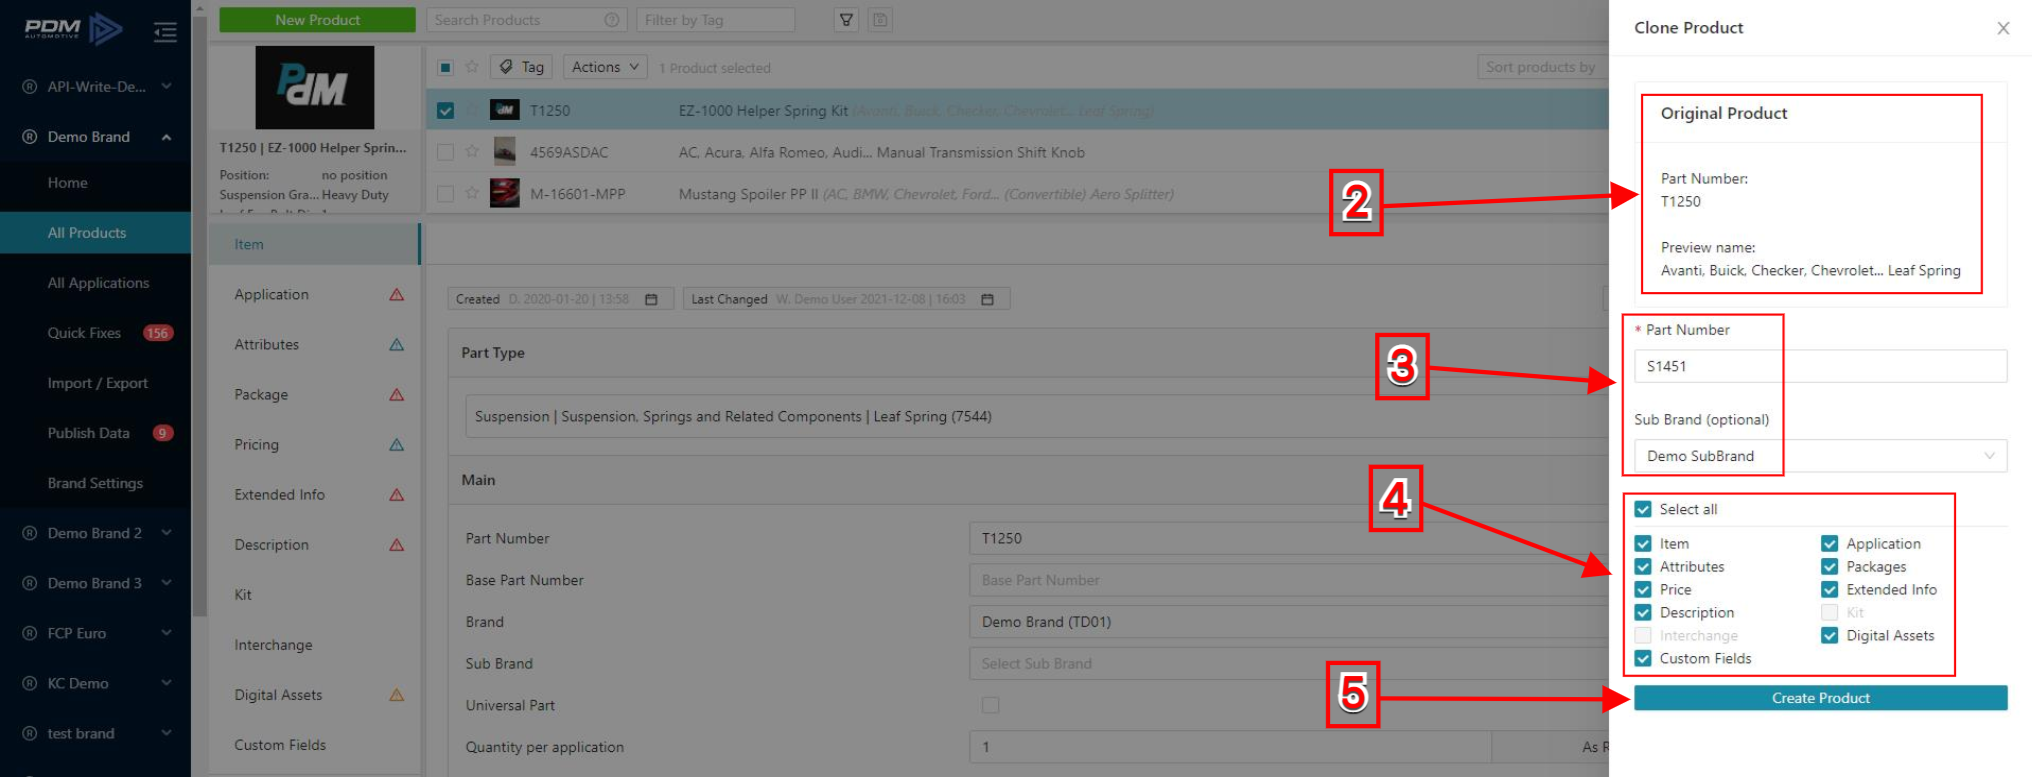Click the save icon next to filter

tap(880, 20)
